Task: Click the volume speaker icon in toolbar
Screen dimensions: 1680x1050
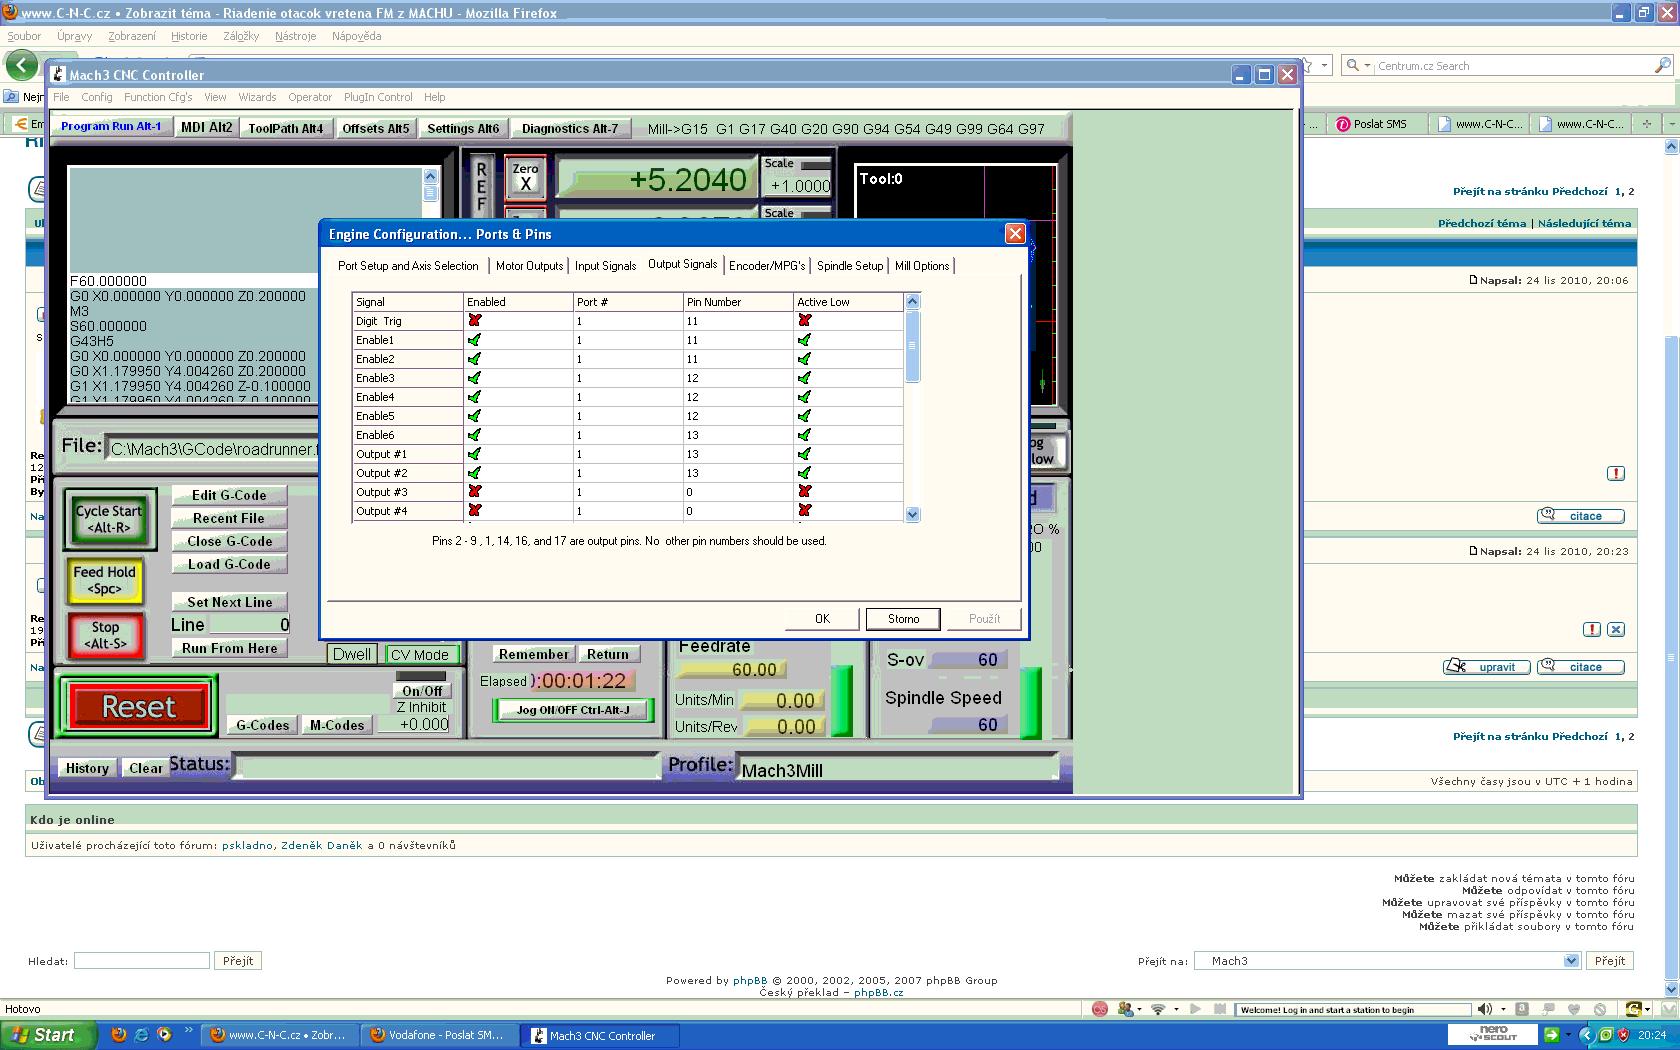Action: click(1485, 1009)
